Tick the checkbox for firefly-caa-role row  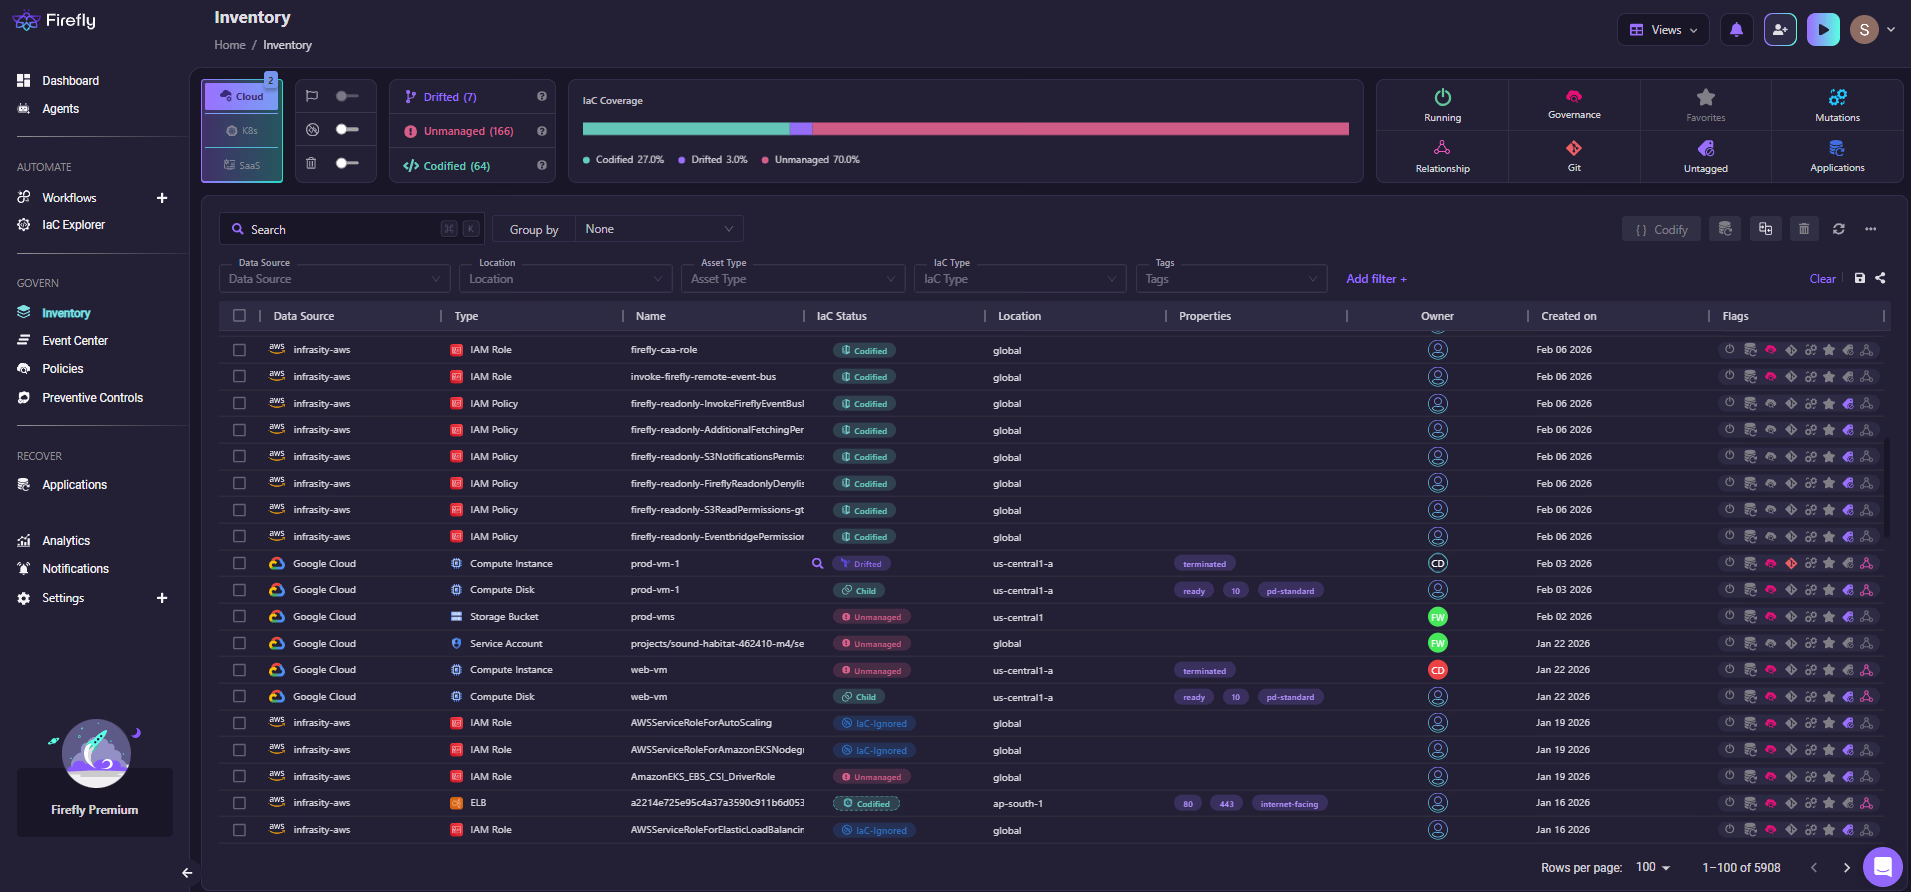tap(239, 350)
